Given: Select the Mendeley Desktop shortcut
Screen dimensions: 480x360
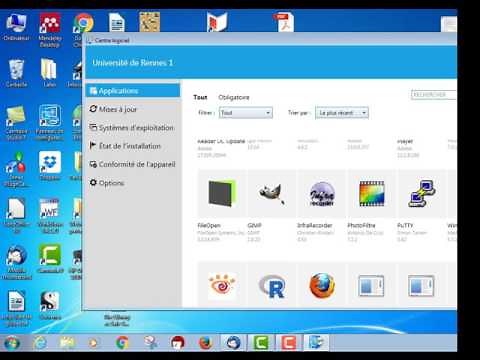Looking at the screenshot, I should [x=50, y=30].
